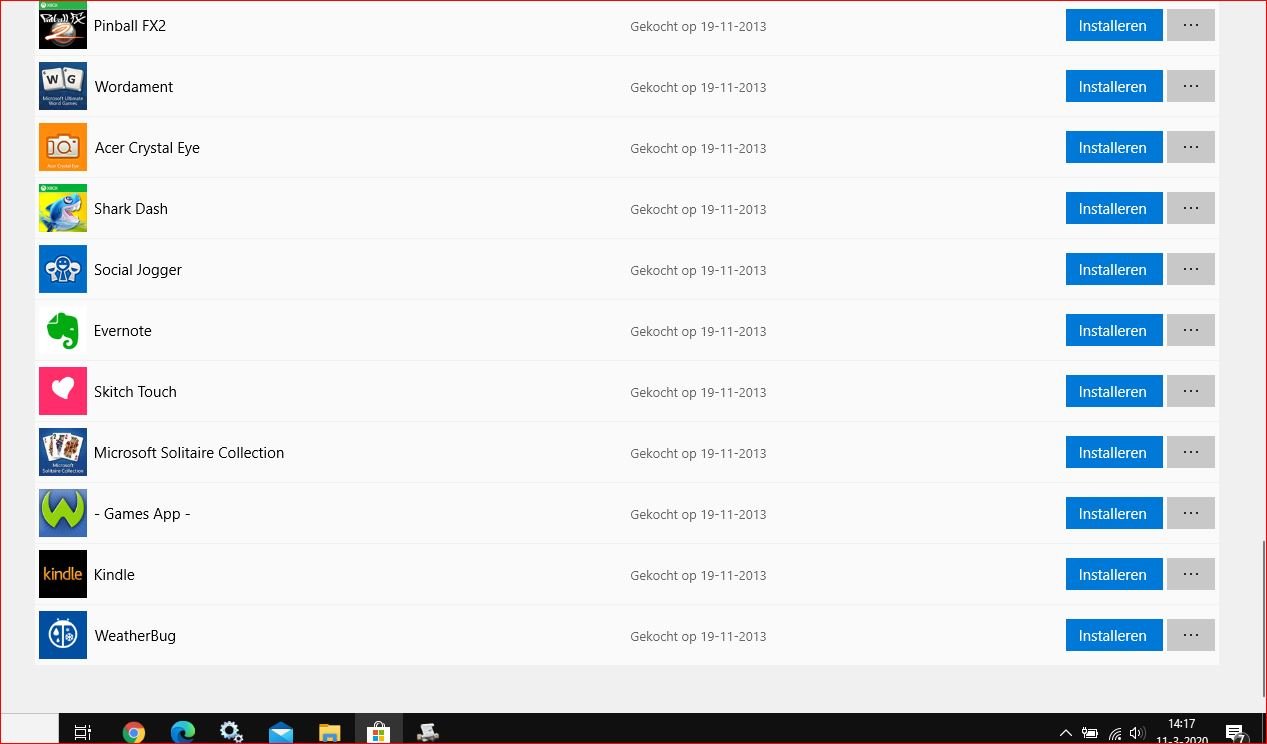Open more options for Wordament
1267x744 pixels.
tap(1191, 86)
